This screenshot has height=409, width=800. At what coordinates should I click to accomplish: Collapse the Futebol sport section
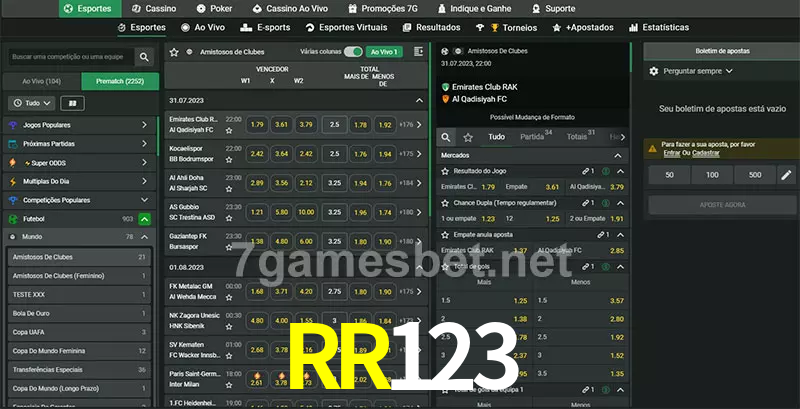point(144,219)
